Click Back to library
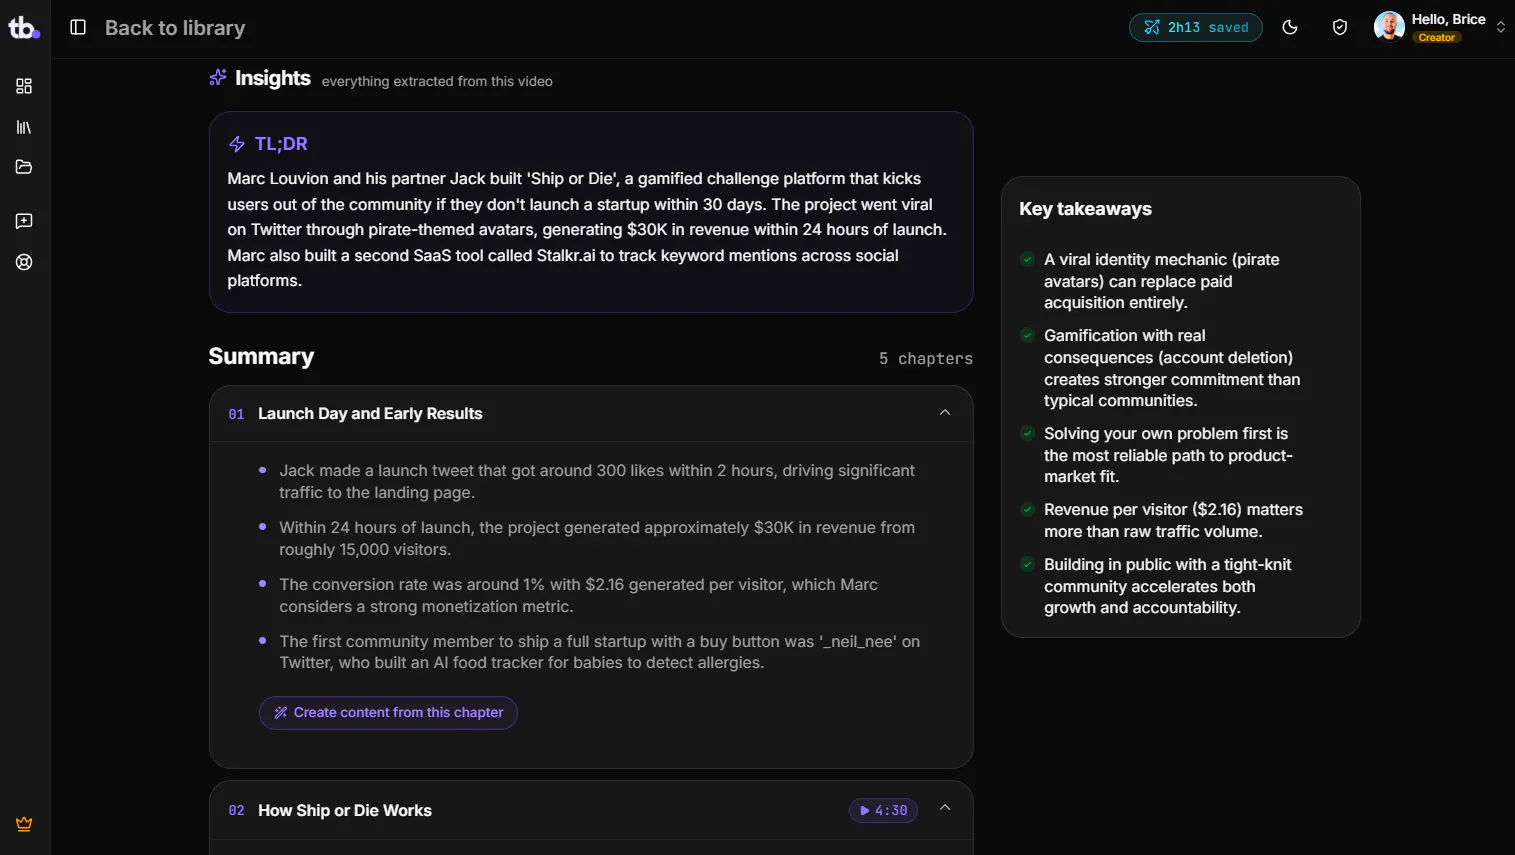1515x855 pixels. [x=175, y=28]
